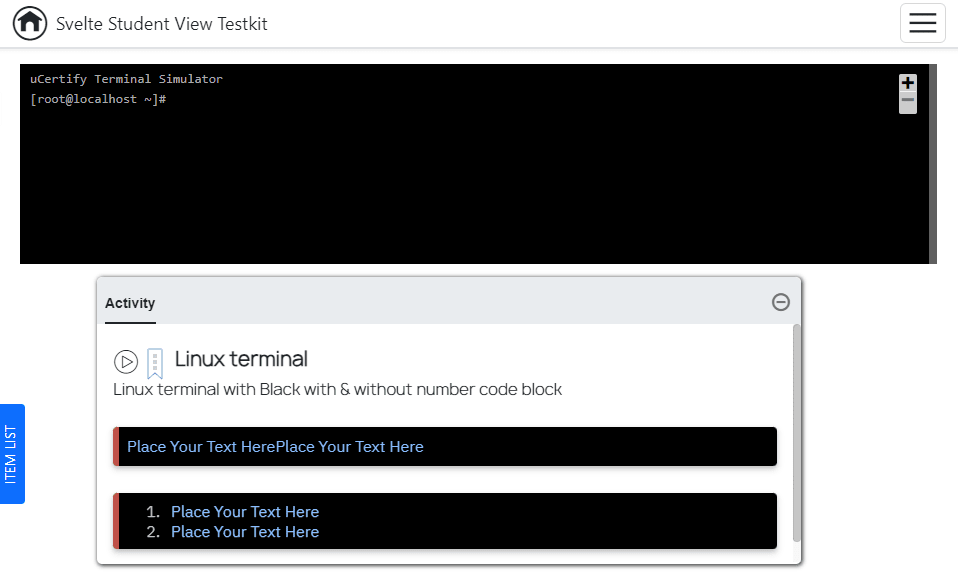
Task: Click the Linux terminal activity heading
Action: pos(240,360)
